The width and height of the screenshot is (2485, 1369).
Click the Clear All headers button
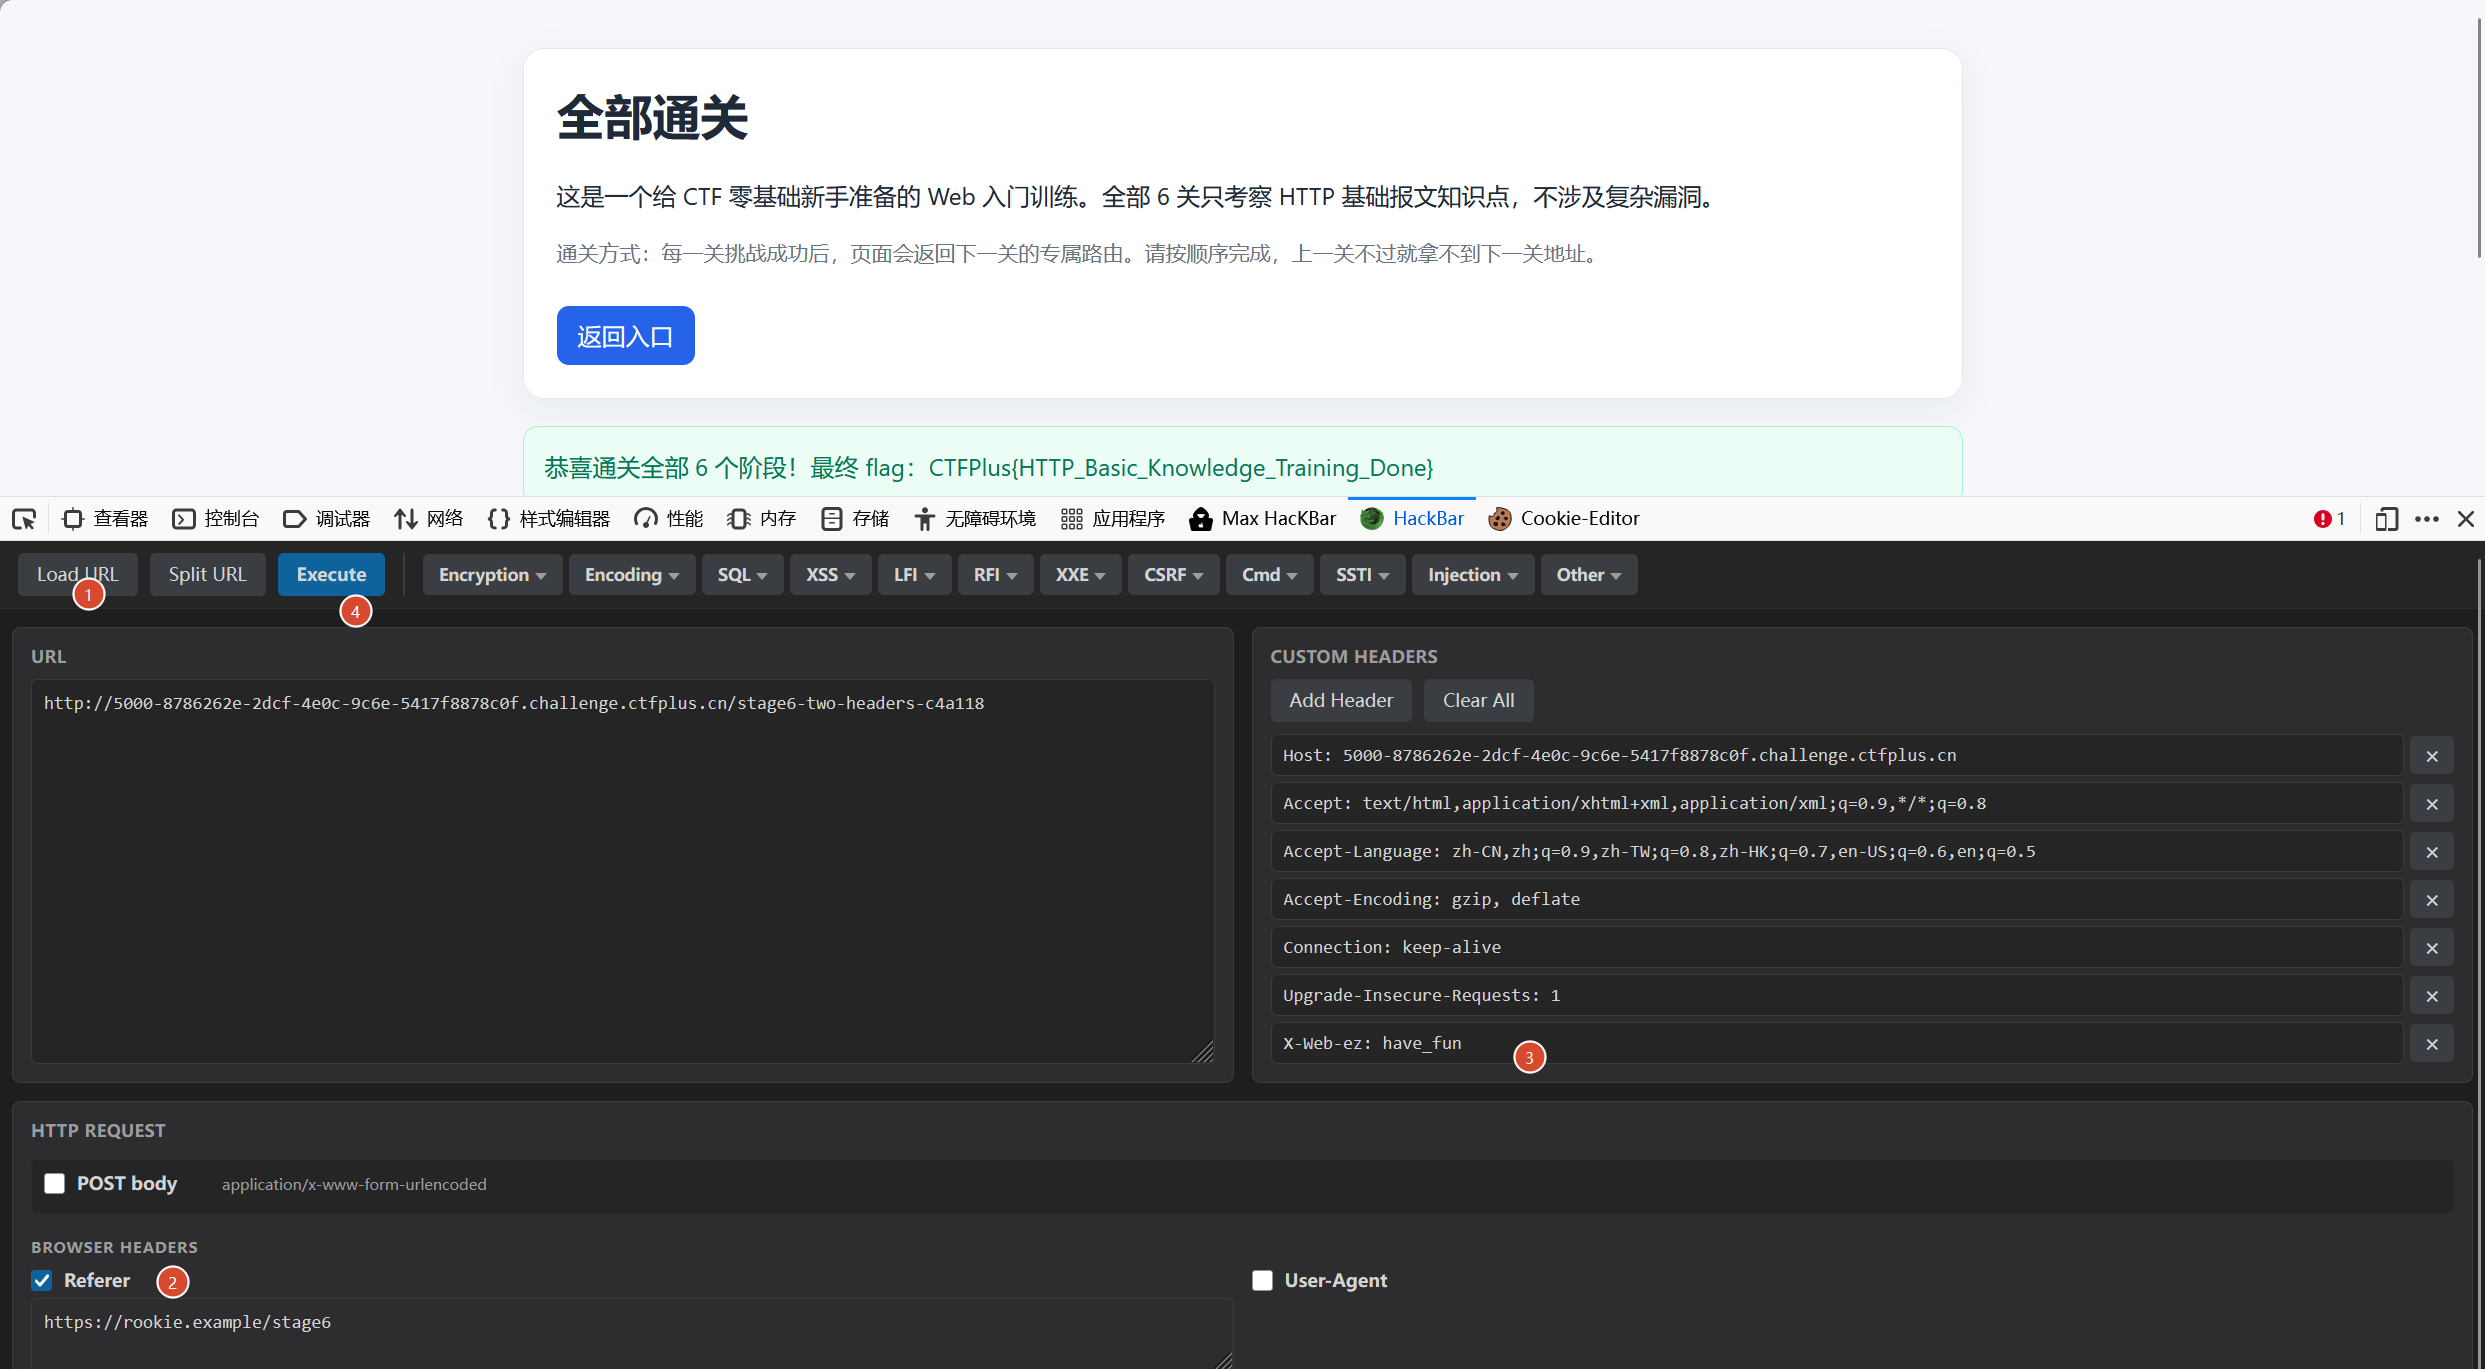click(1478, 701)
